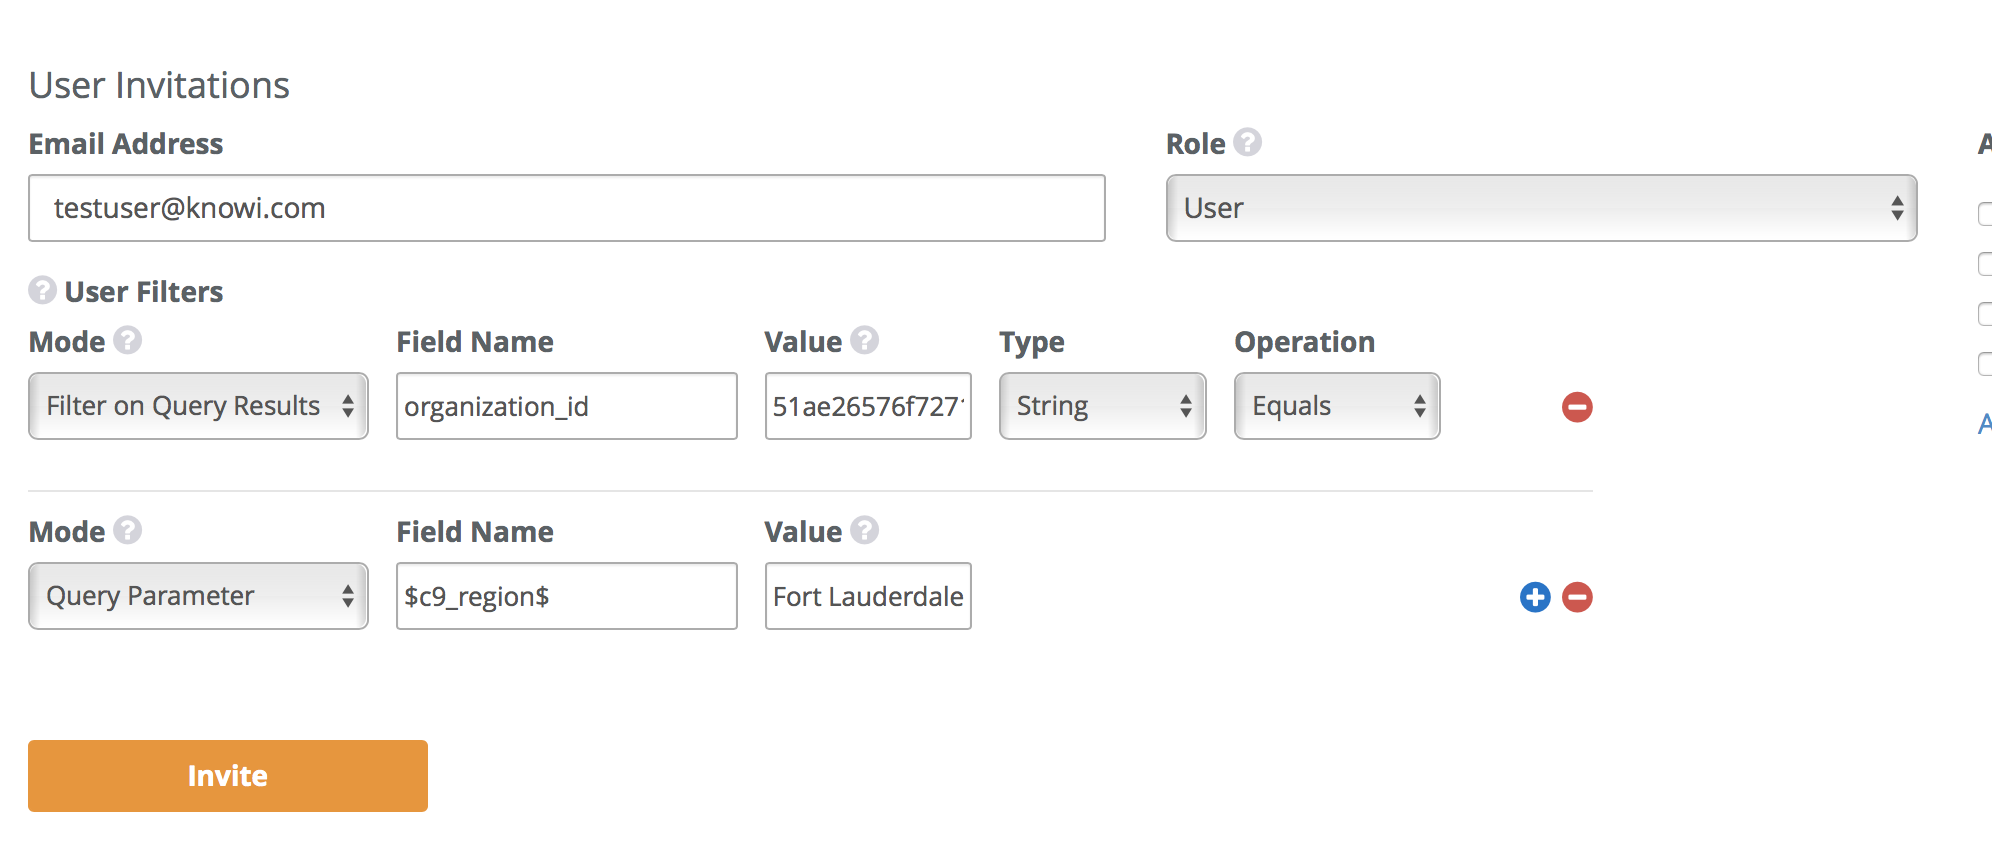Open the Query Parameter mode dropdown
The image size is (1992, 844).
click(x=198, y=596)
